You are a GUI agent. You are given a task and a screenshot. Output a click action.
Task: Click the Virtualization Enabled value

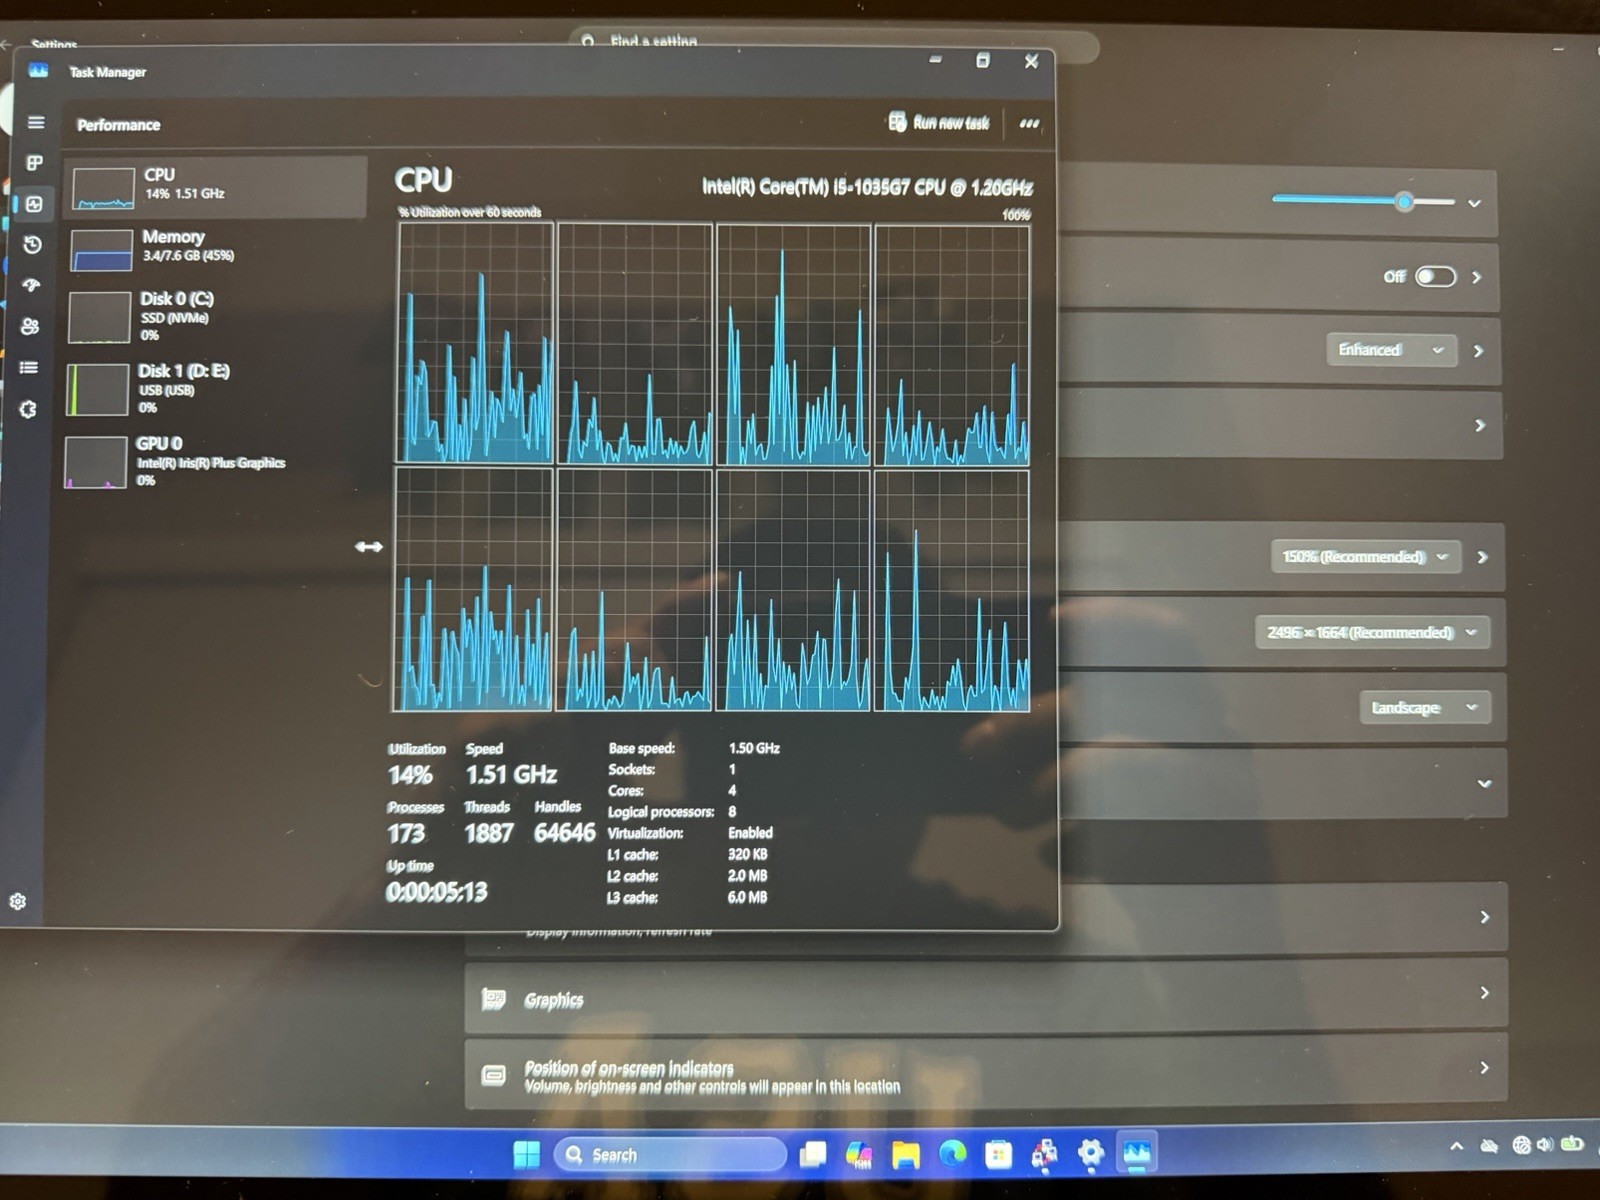750,833
